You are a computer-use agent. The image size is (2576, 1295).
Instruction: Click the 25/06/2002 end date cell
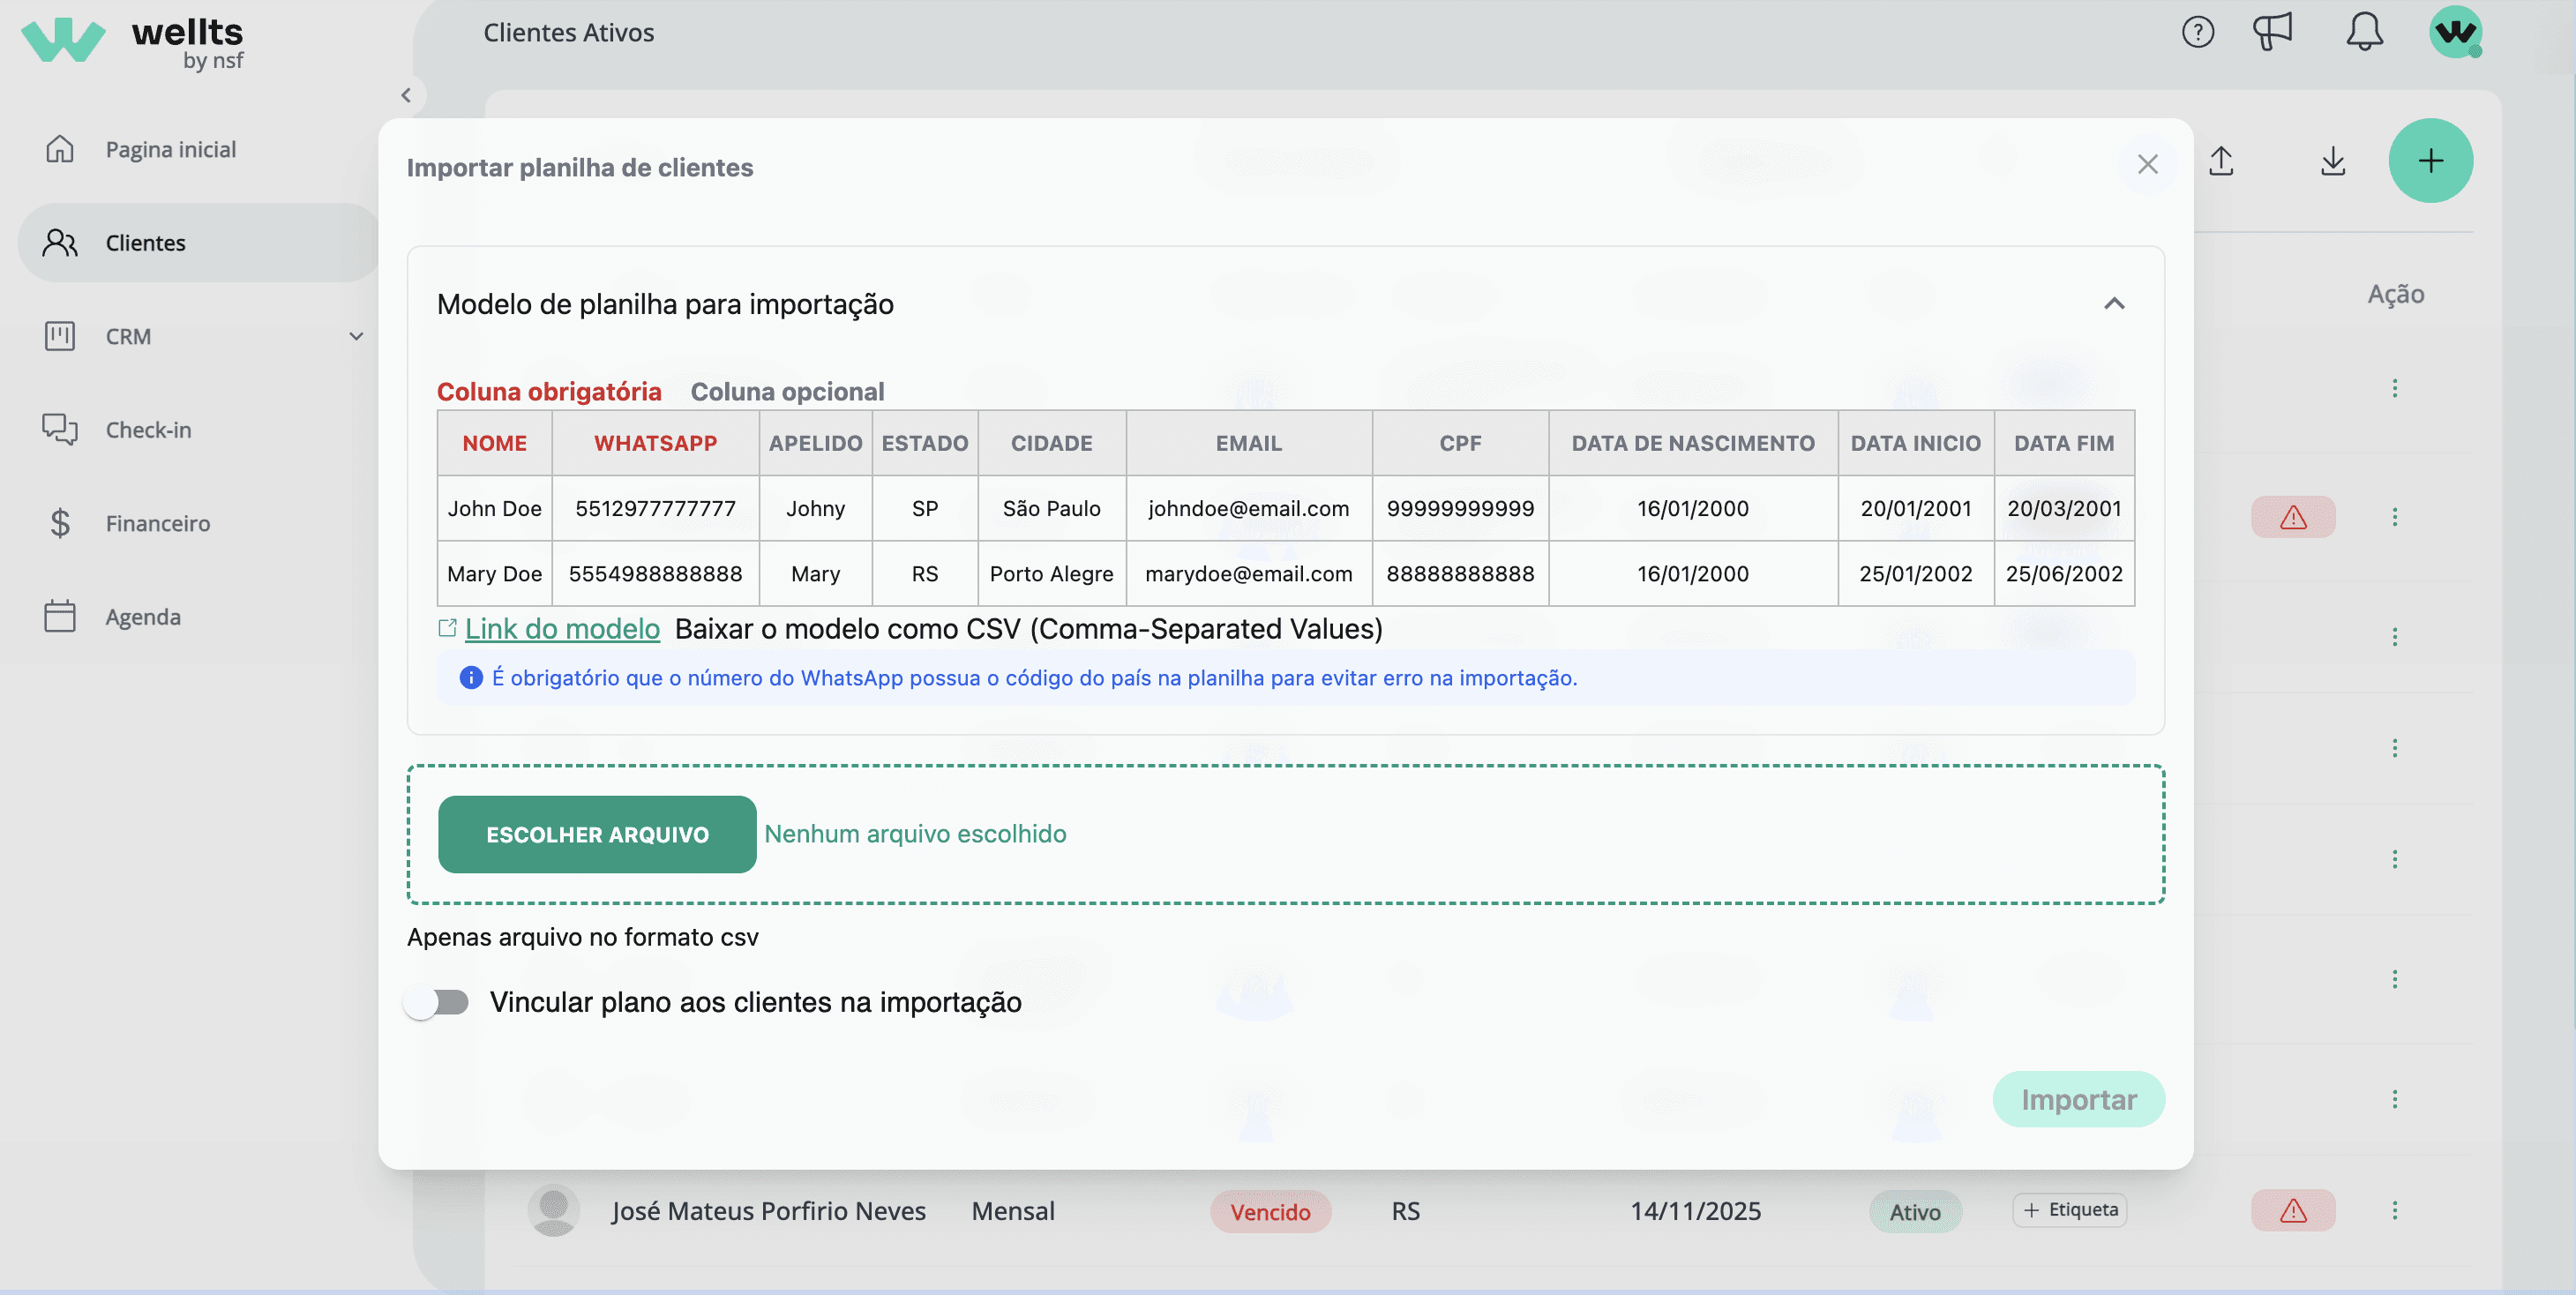point(2064,574)
